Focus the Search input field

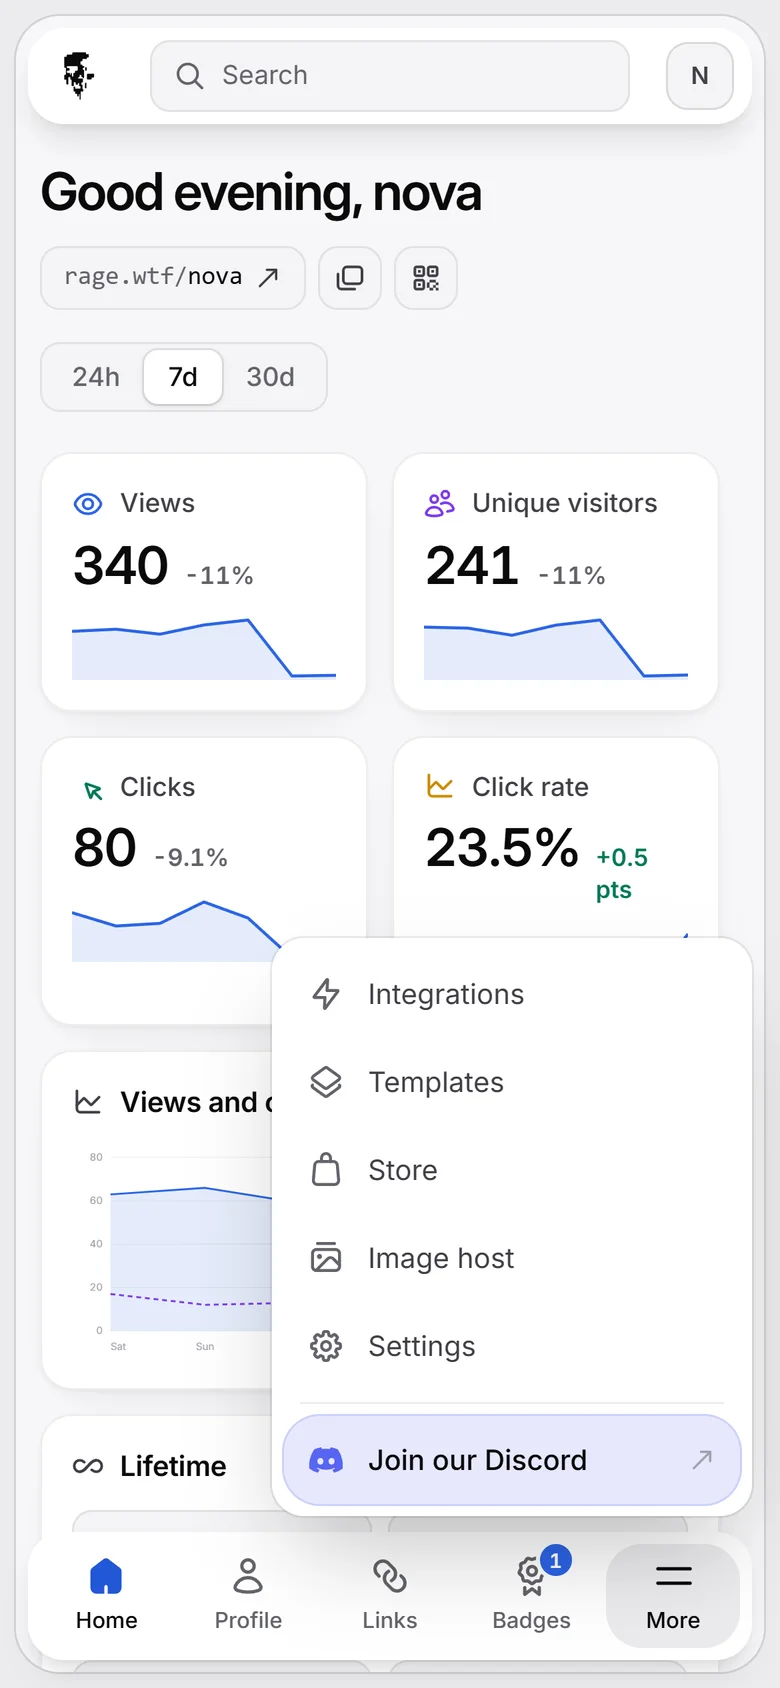390,76
